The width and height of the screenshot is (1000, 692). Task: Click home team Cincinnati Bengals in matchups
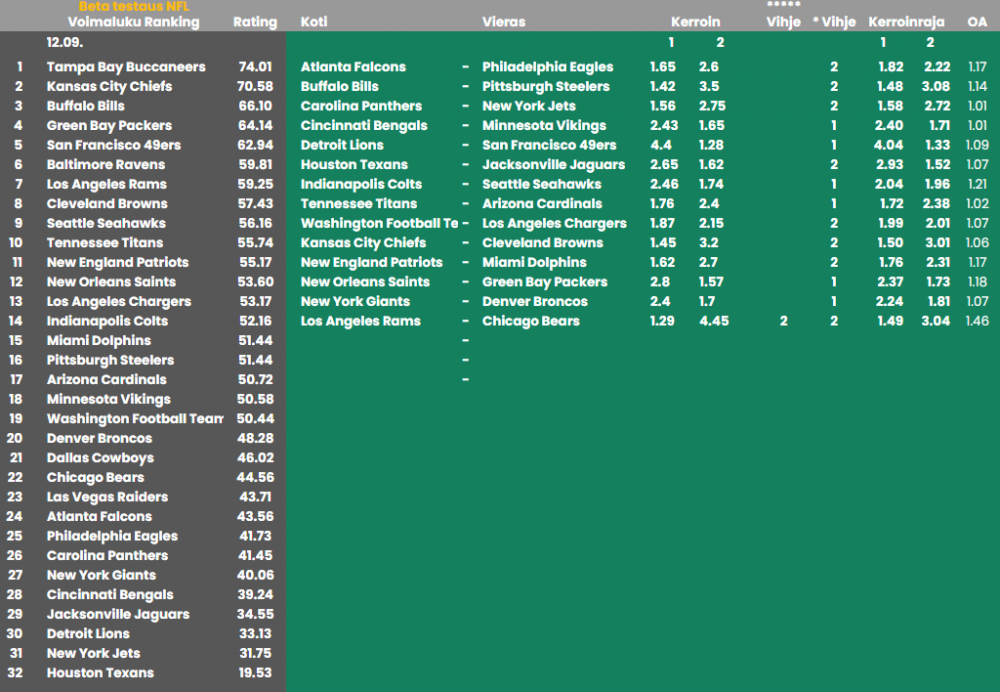(x=364, y=126)
